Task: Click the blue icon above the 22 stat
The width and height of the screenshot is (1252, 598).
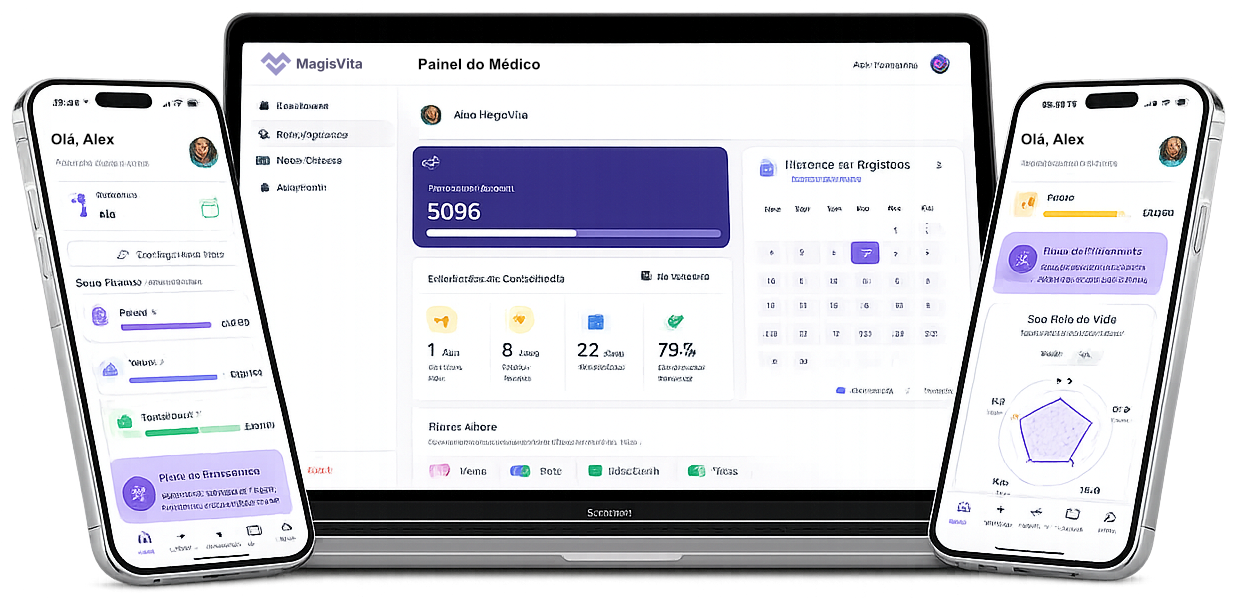Action: [x=596, y=322]
